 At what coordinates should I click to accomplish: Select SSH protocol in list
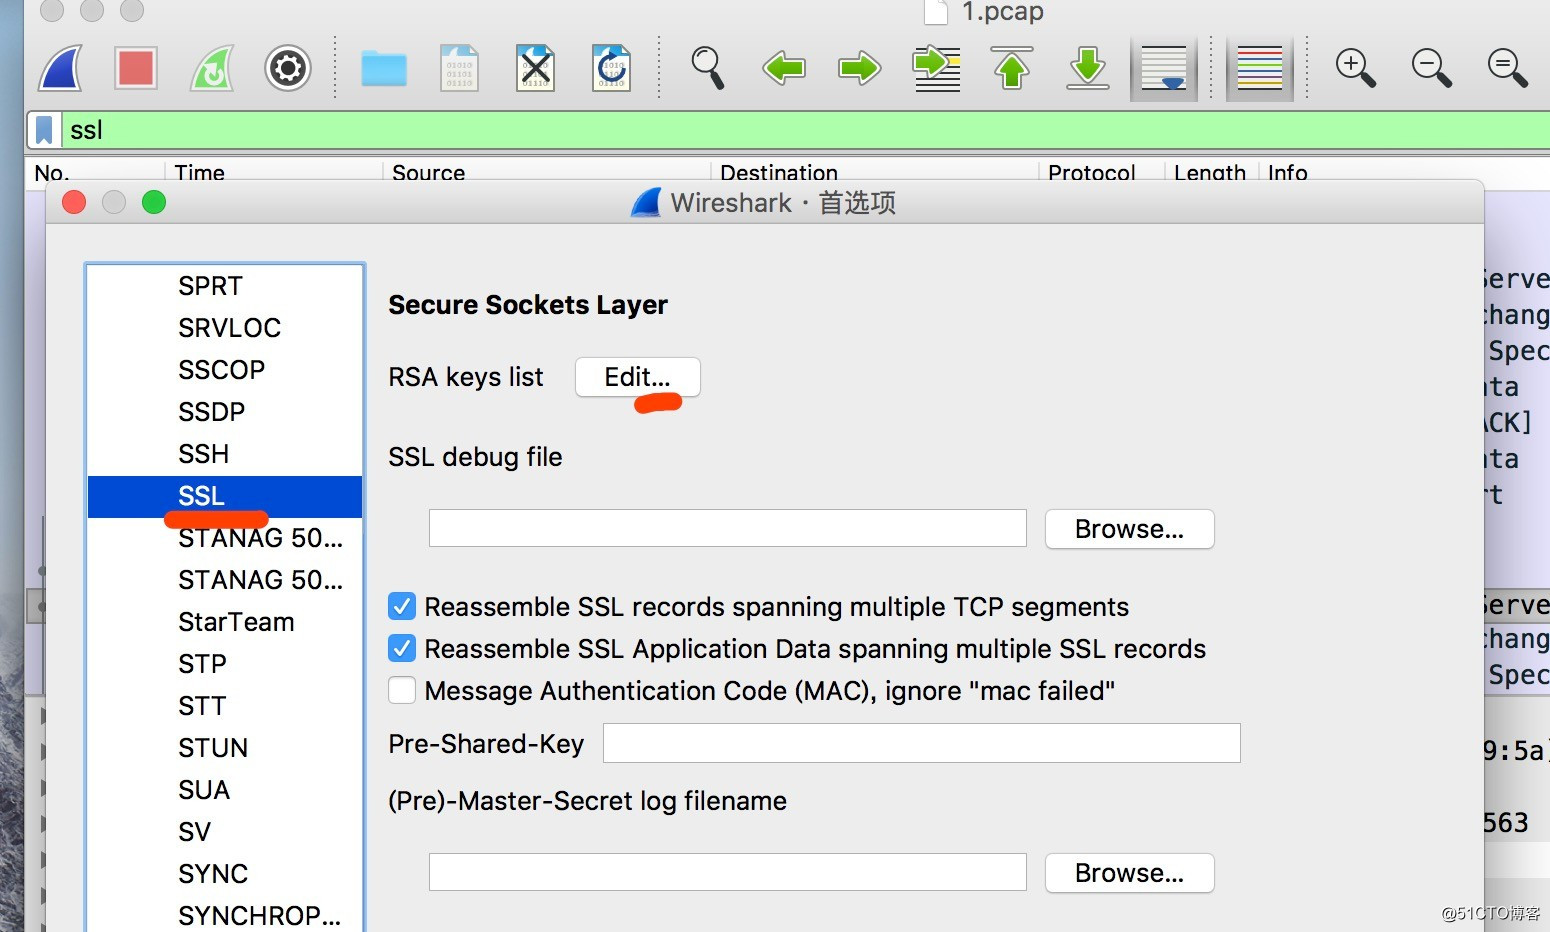point(225,454)
